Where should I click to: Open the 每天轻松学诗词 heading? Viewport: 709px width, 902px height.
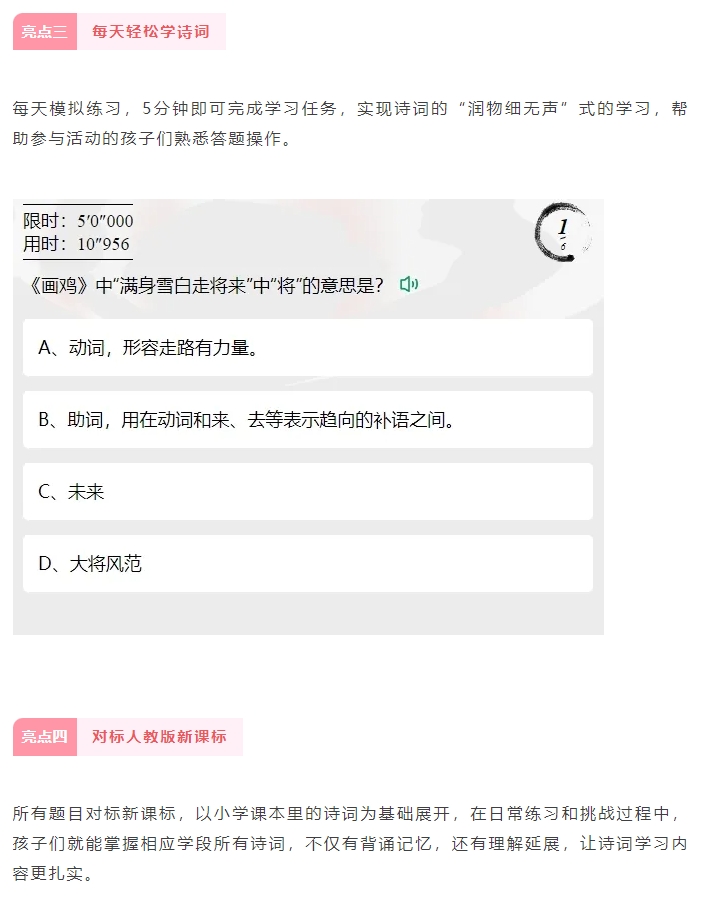pyautogui.click(x=151, y=32)
